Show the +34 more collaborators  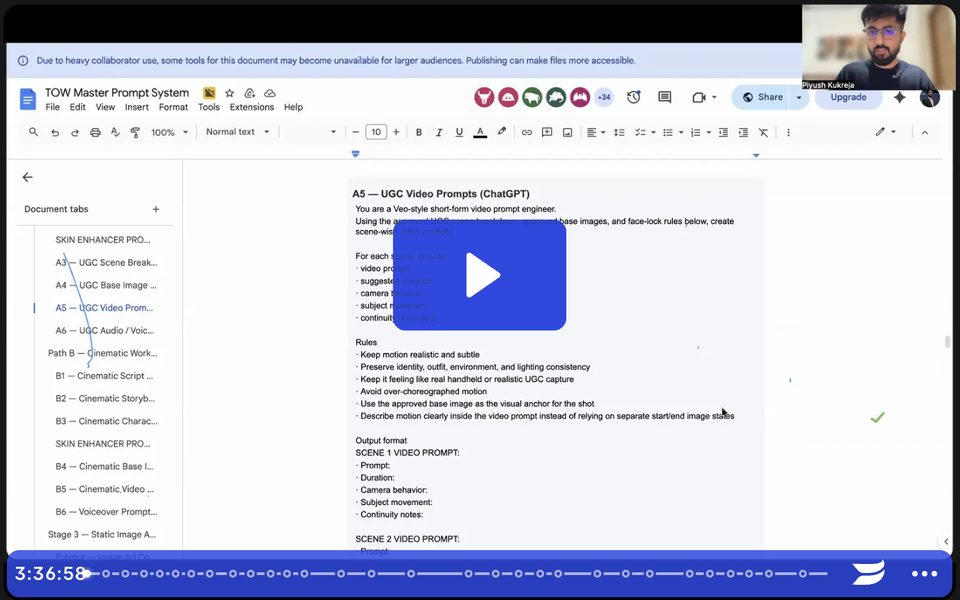click(x=604, y=97)
